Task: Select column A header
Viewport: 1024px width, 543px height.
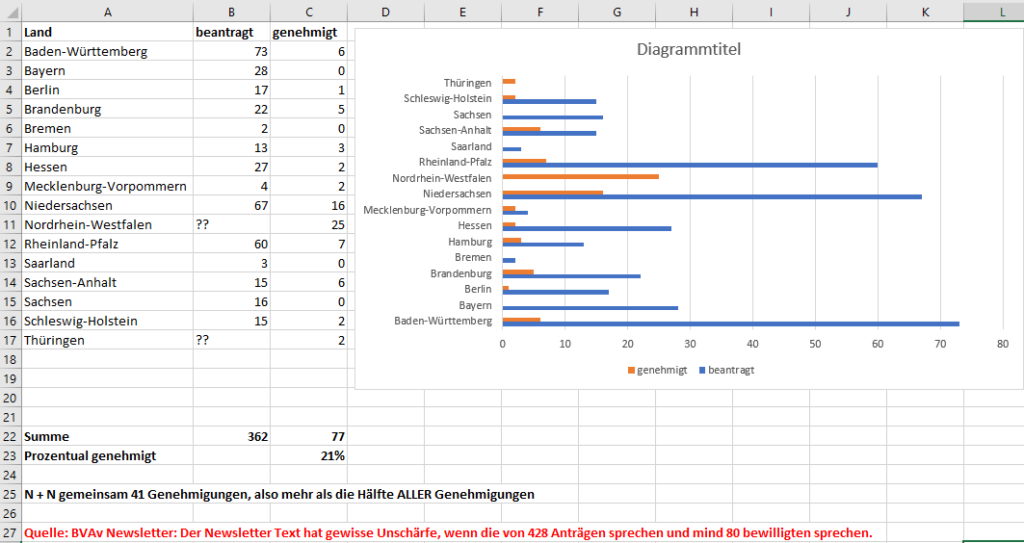Action: (107, 11)
